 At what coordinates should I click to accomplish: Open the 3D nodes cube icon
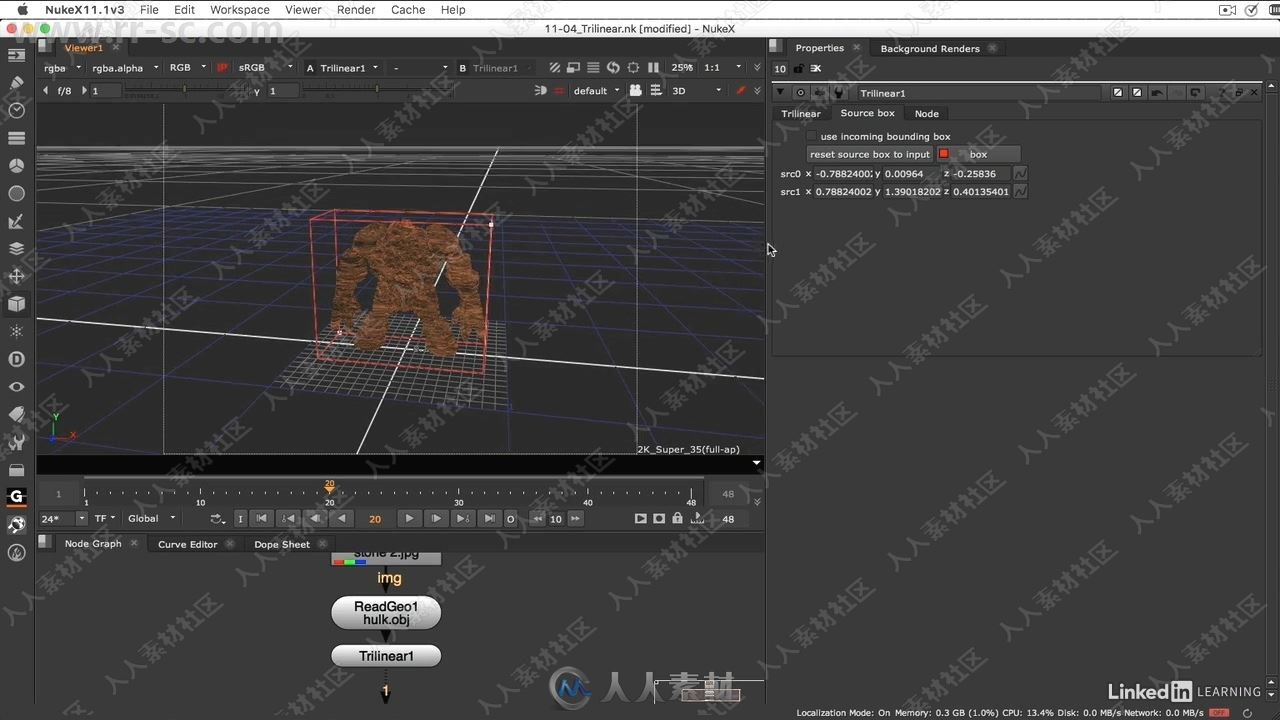click(x=16, y=303)
